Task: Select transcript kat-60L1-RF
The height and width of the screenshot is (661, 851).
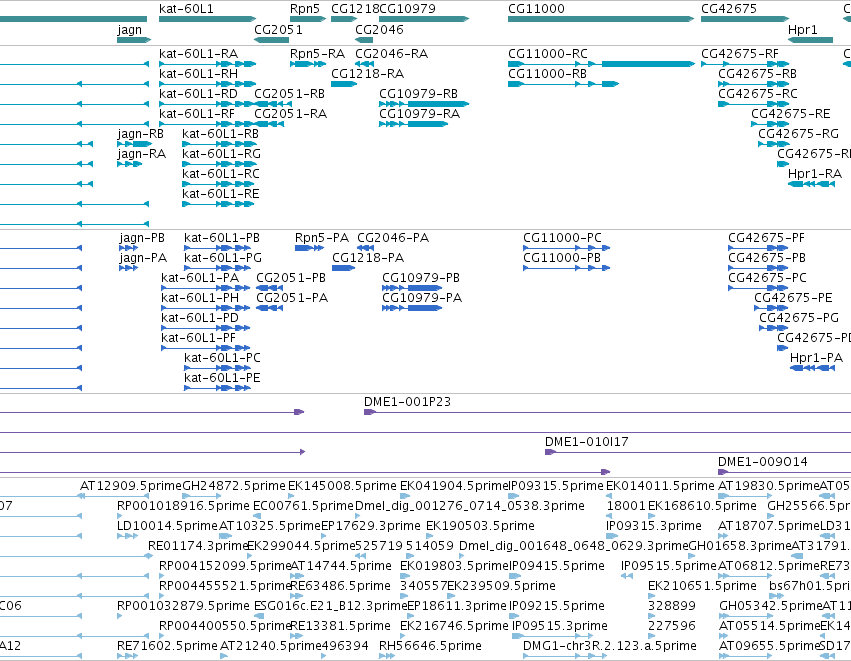Action: tap(197, 114)
